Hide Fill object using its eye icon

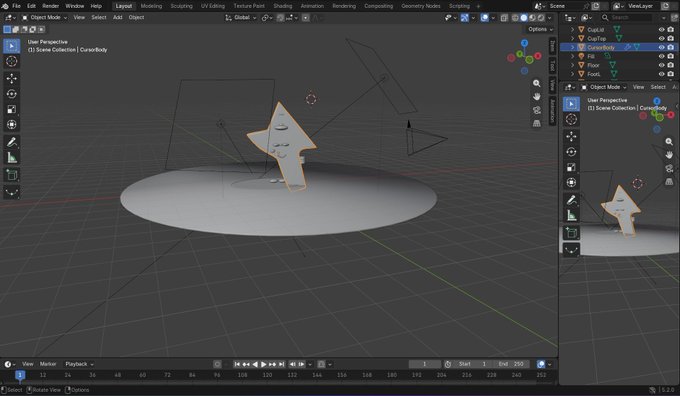tap(661, 56)
